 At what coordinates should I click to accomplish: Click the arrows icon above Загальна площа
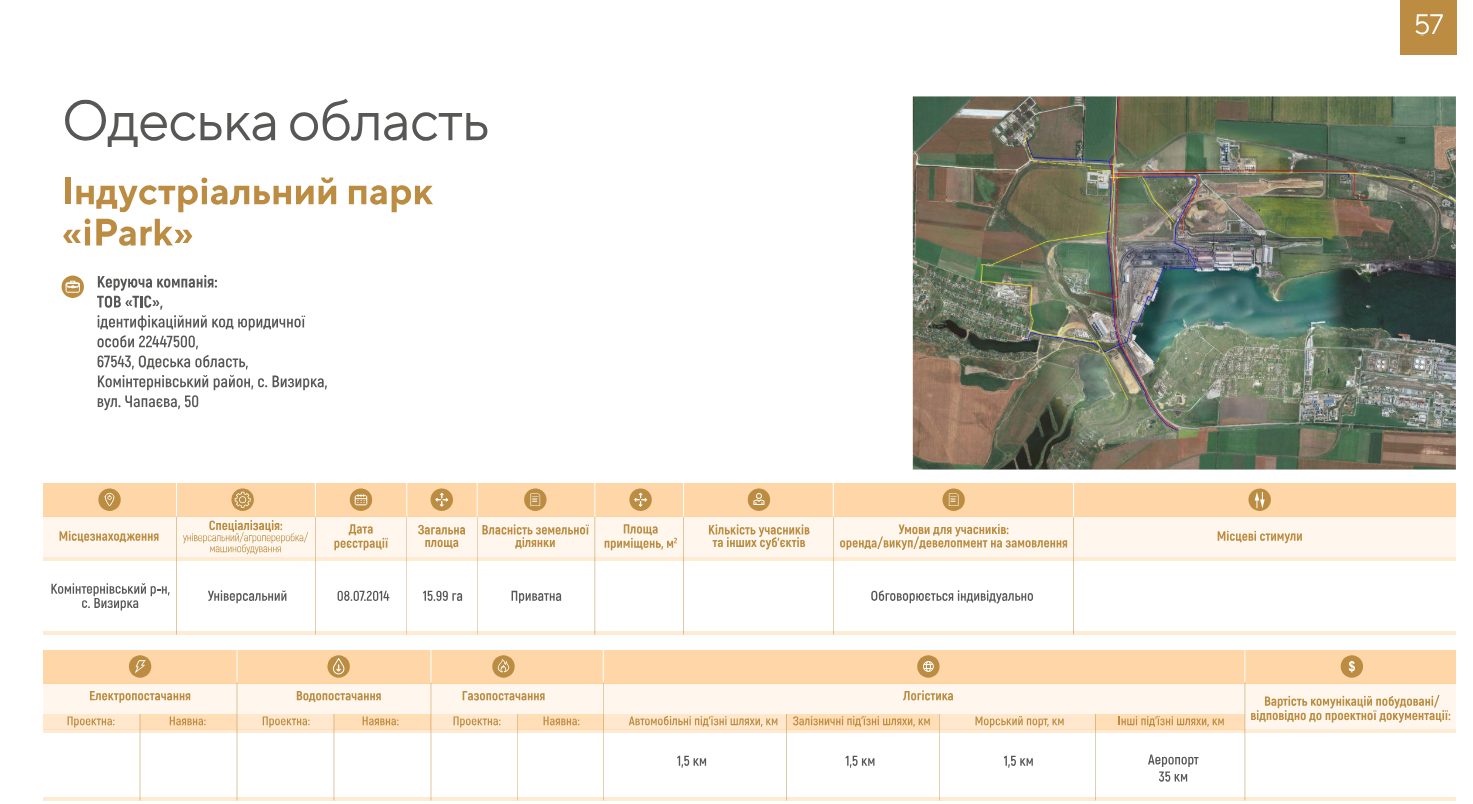(x=441, y=499)
